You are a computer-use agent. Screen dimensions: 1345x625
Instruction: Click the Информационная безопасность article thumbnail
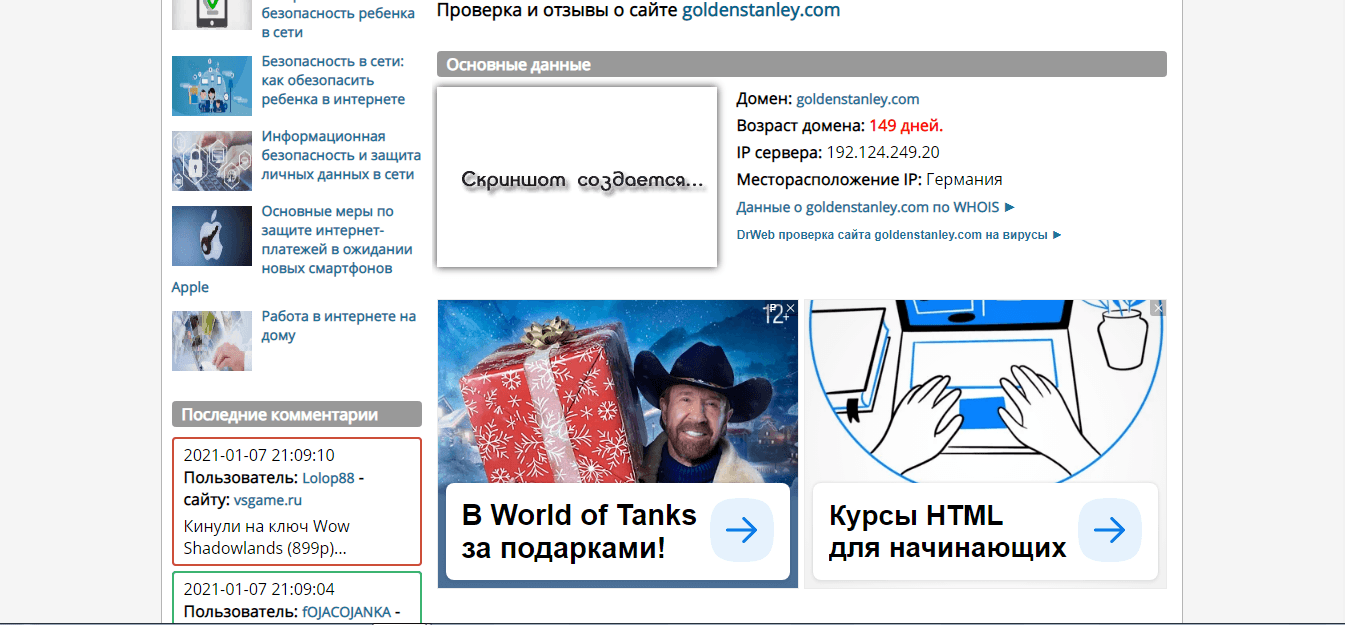[x=211, y=161]
